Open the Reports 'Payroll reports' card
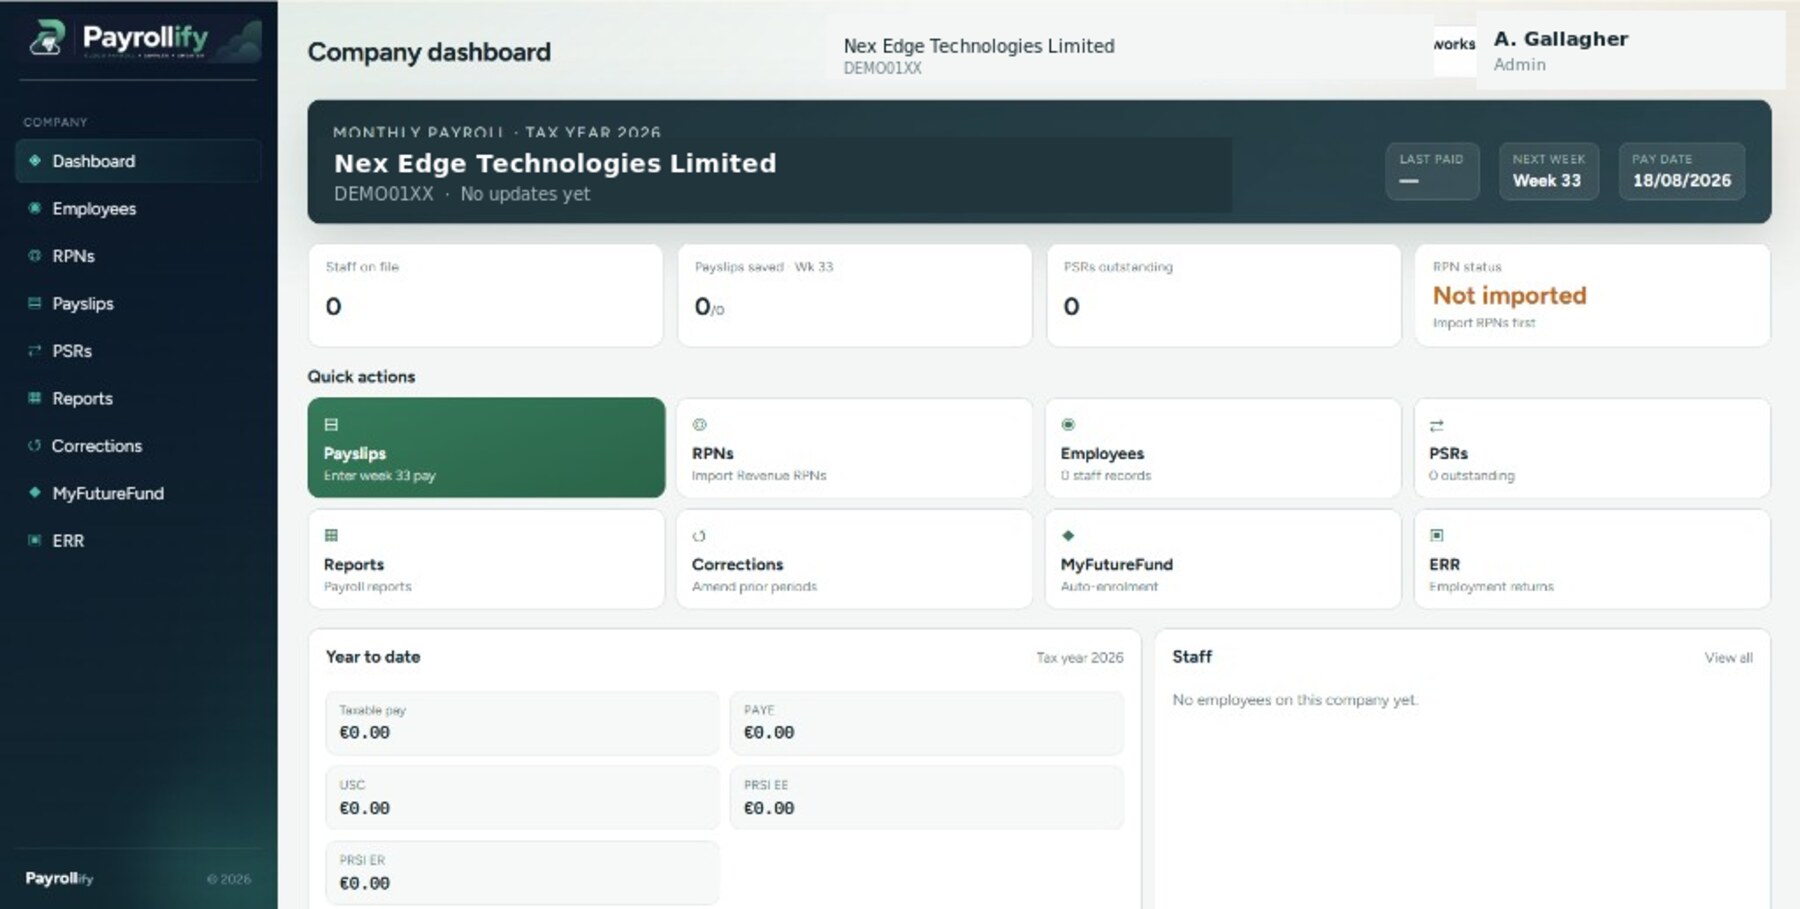The height and width of the screenshot is (909, 1800). pos(486,559)
